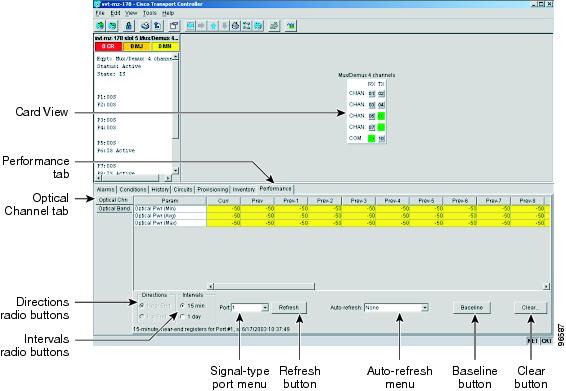
Task: Select the 1 day interval radio button
Action: [183, 317]
